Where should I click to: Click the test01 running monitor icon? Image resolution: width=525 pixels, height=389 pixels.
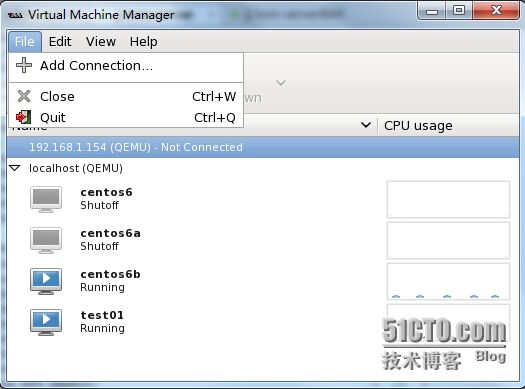coord(46,322)
